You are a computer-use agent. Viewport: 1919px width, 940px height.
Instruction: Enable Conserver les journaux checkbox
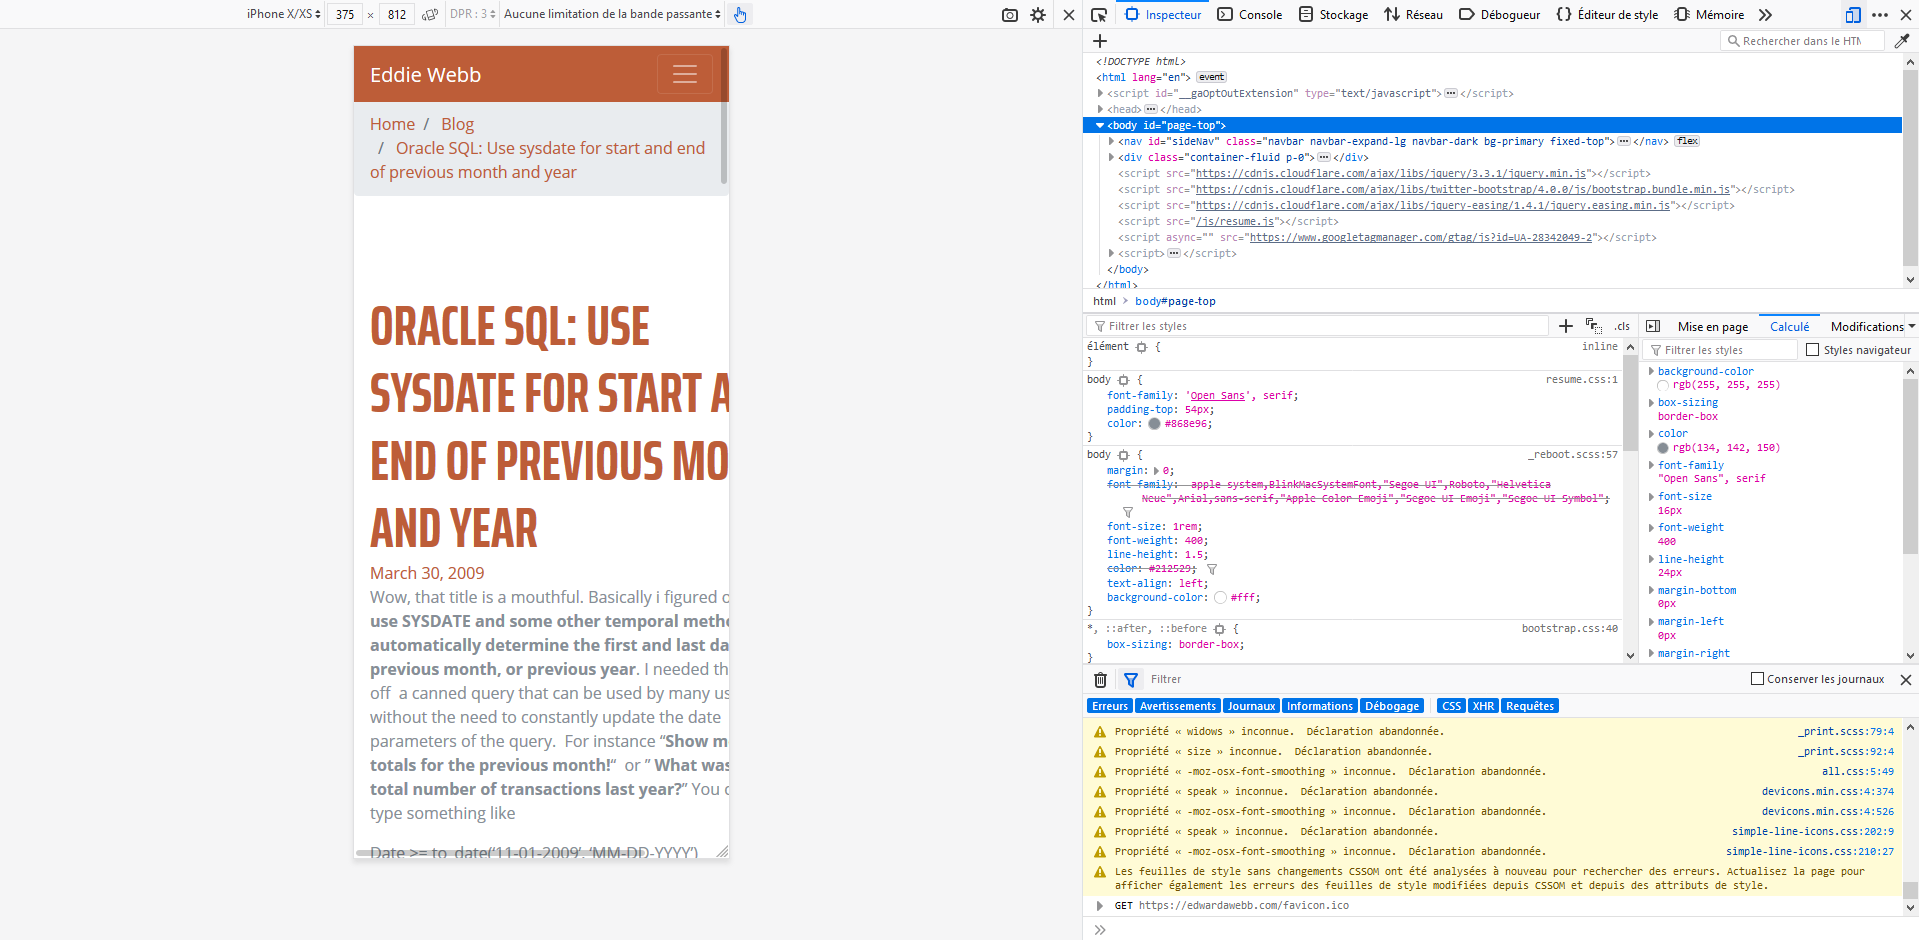click(1757, 679)
